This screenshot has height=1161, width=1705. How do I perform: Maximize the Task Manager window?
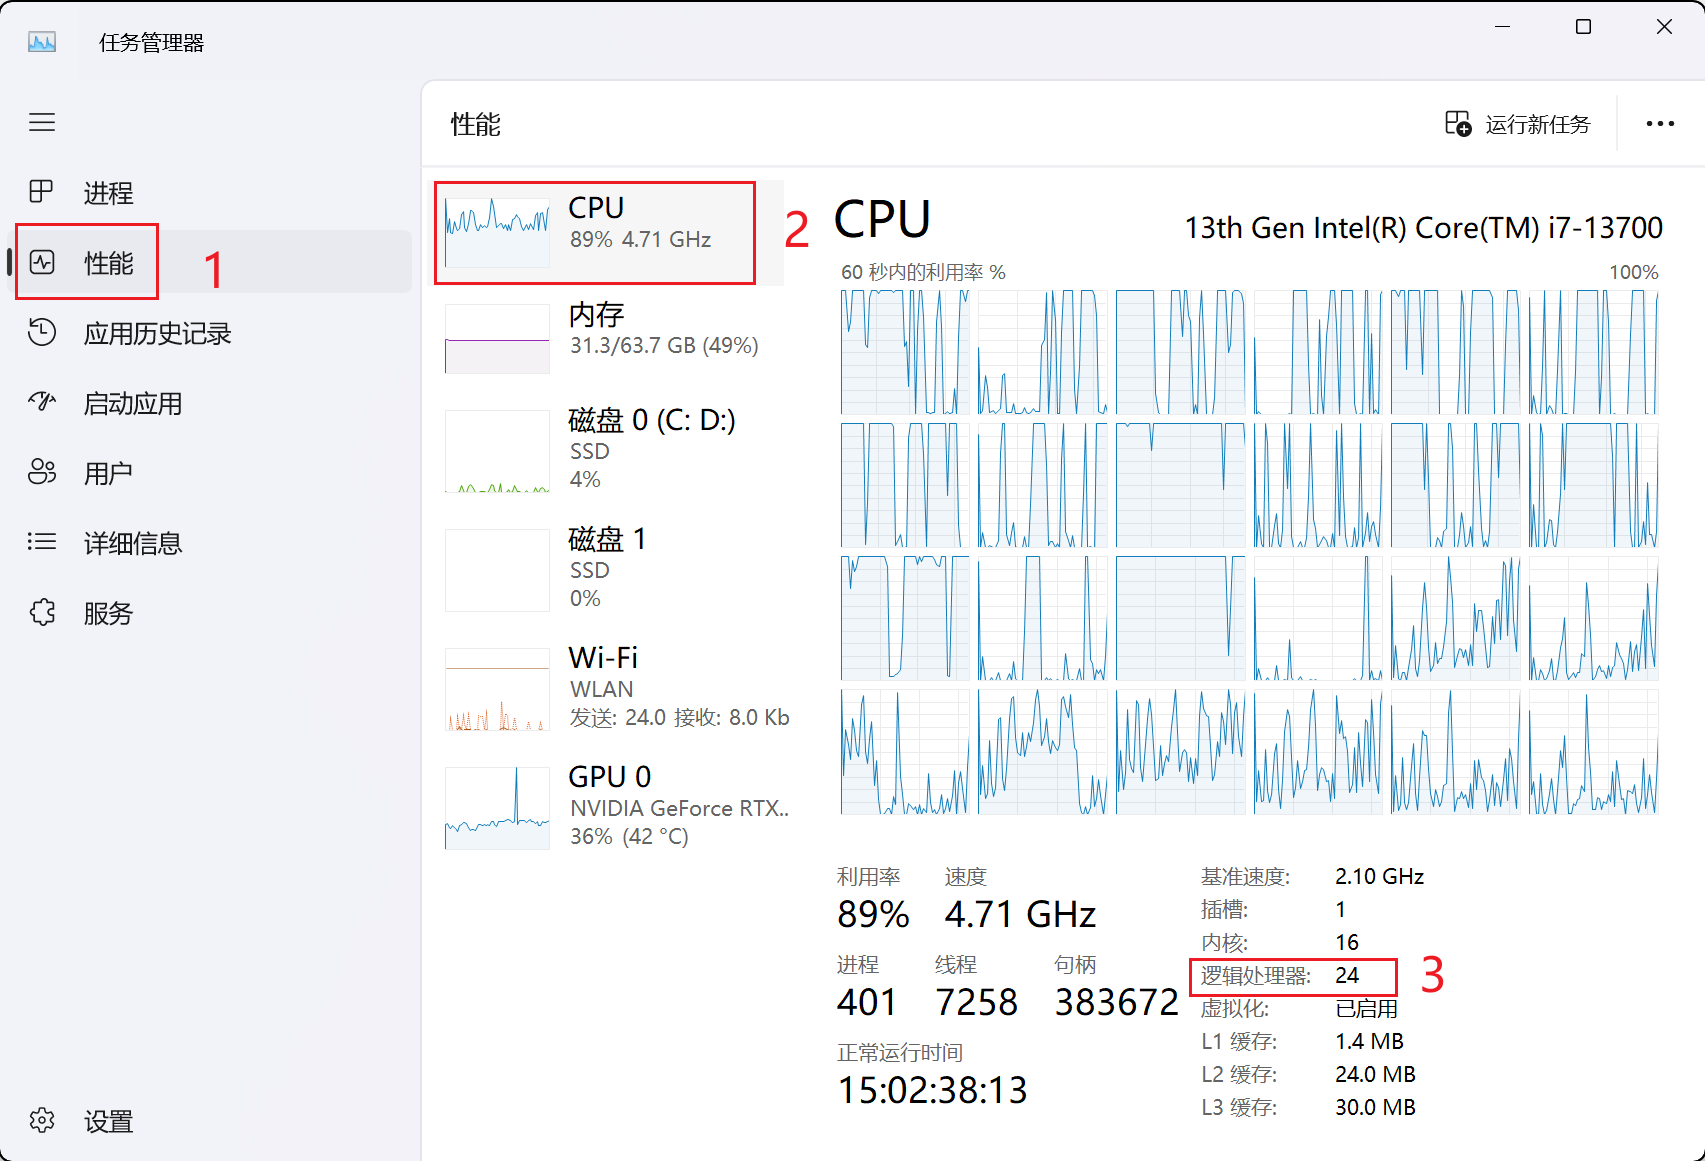(1583, 27)
